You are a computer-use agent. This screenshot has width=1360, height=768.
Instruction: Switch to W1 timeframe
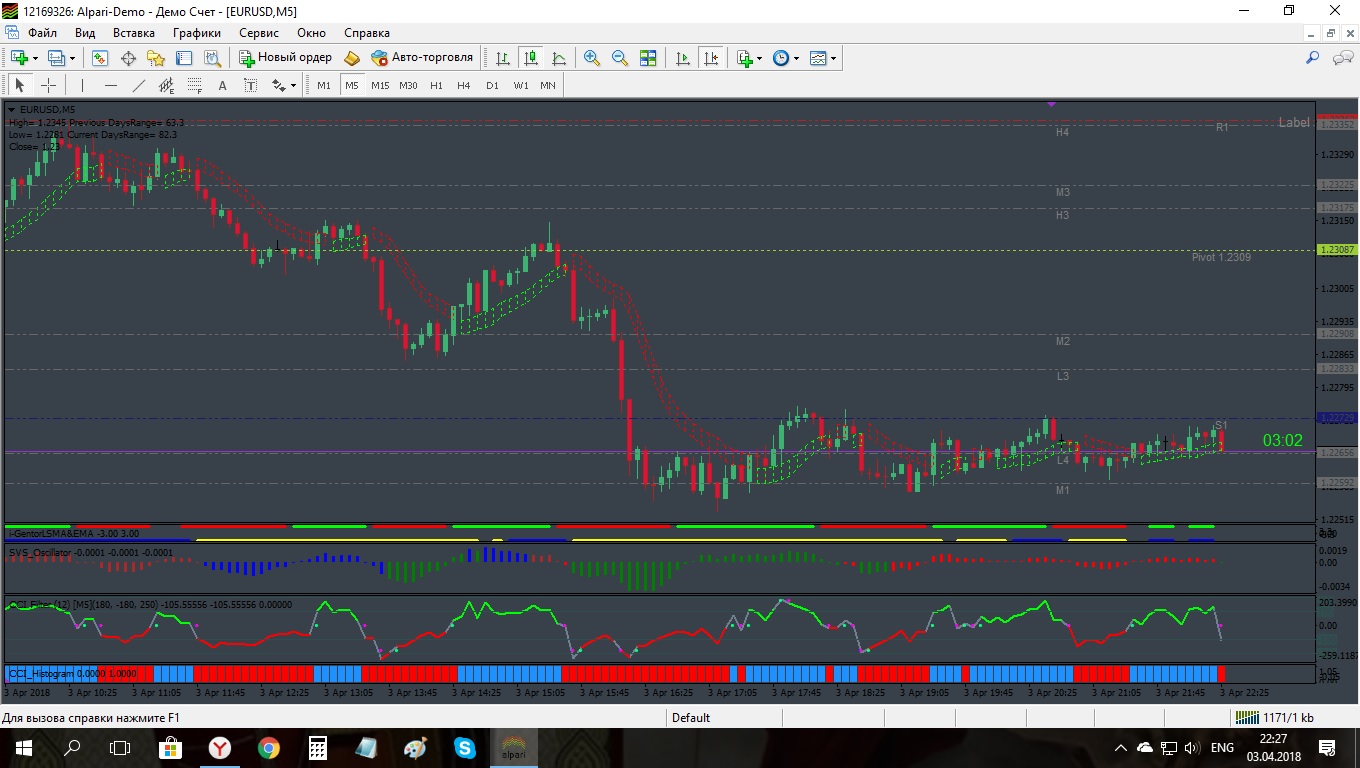[x=521, y=85]
